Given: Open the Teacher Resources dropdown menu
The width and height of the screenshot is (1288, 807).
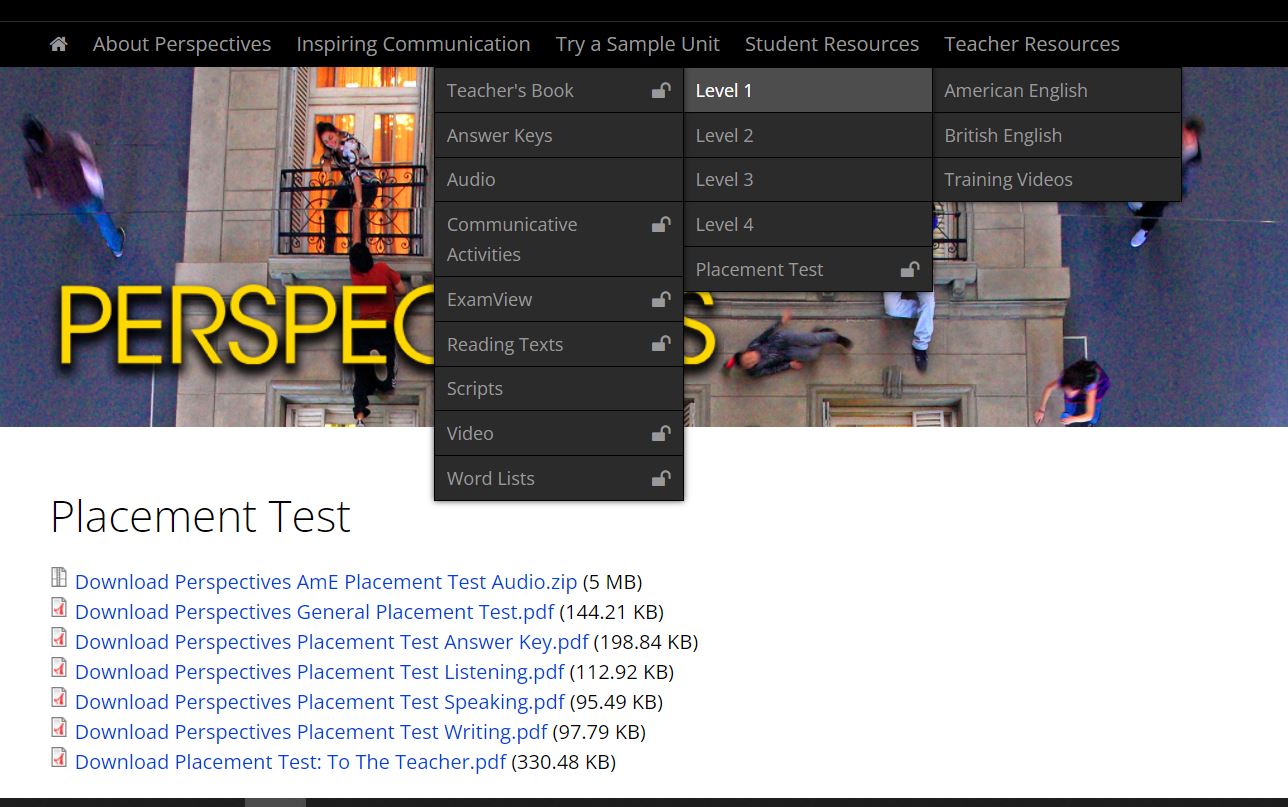Looking at the screenshot, I should [1031, 44].
